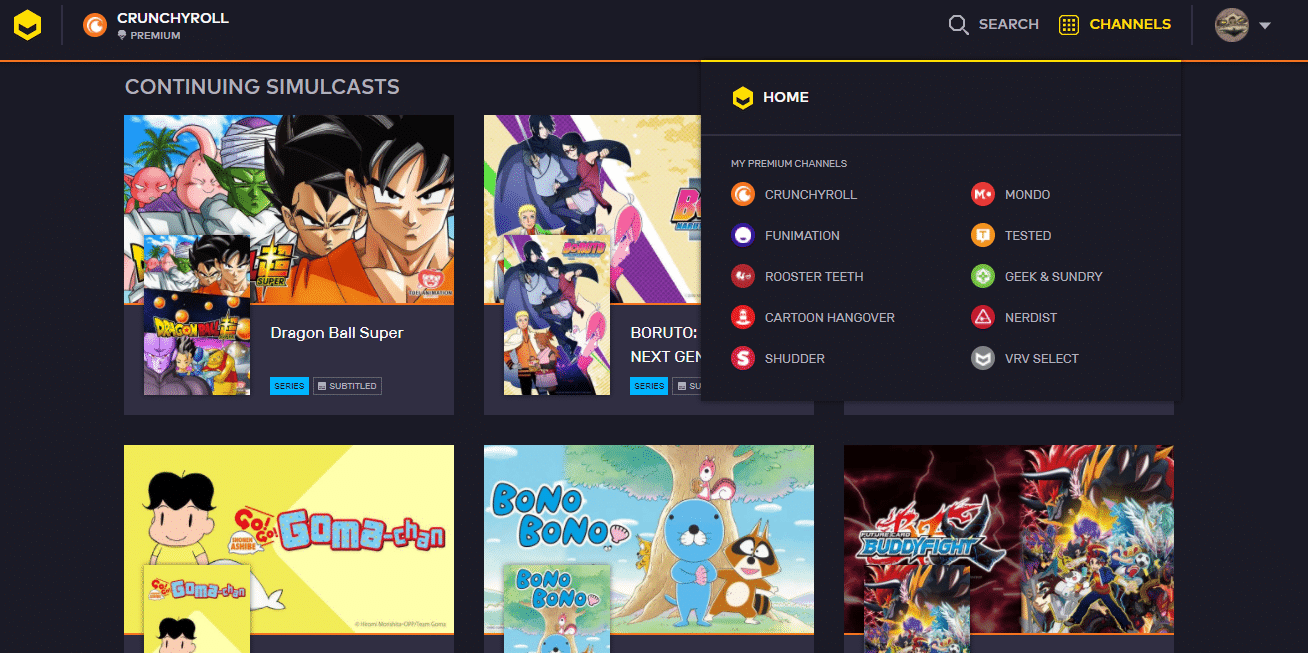Open the Dragon Ball Super title link
Viewport: 1308px width, 653px height.
(337, 333)
